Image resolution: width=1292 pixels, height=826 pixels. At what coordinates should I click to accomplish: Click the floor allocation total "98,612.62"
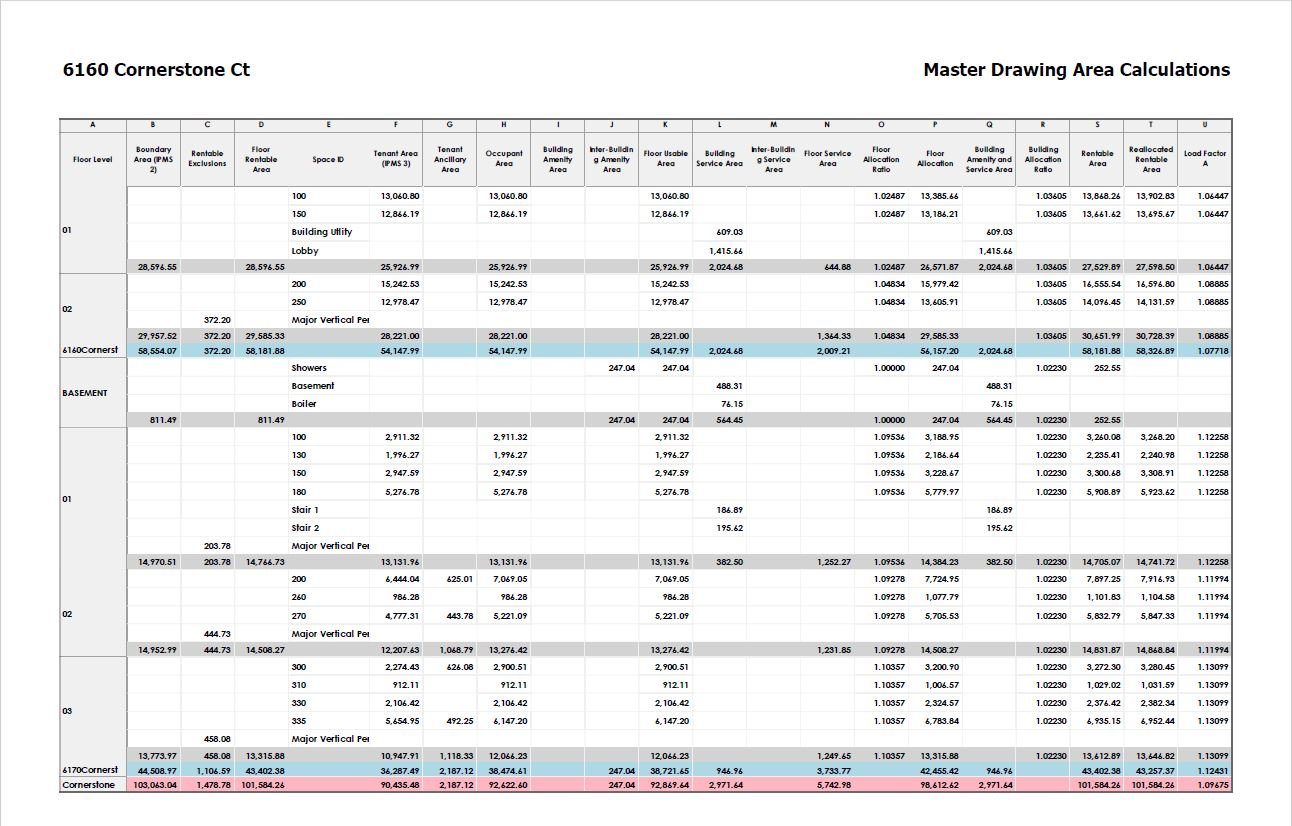coord(939,785)
